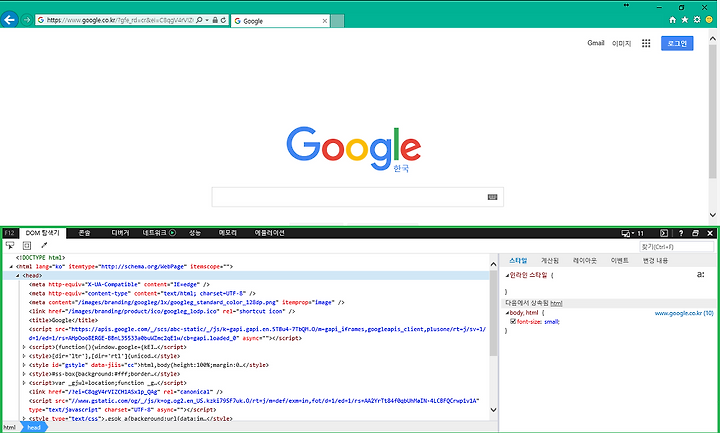Image resolution: width=720 pixels, height=433 pixels.
Task: Click the refresh icon in address bar
Action: click(x=223, y=20)
